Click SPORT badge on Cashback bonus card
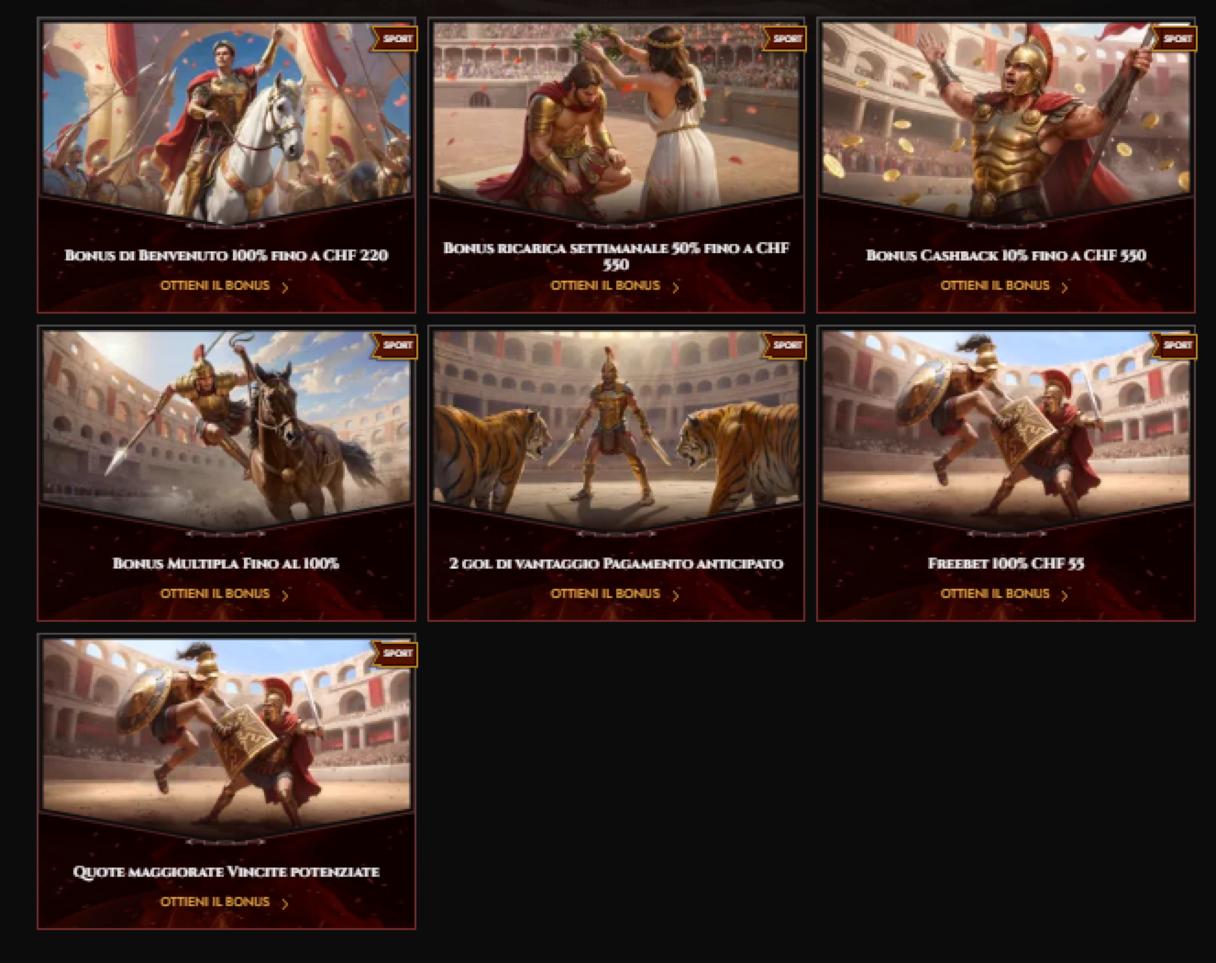The height and width of the screenshot is (963, 1216). [x=1175, y=39]
